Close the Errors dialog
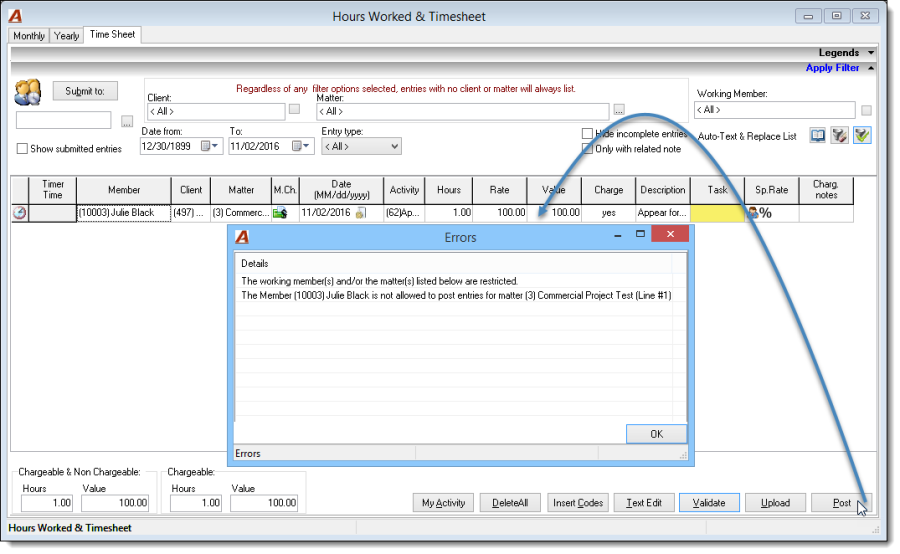The width and height of the screenshot is (900, 554). 670,234
